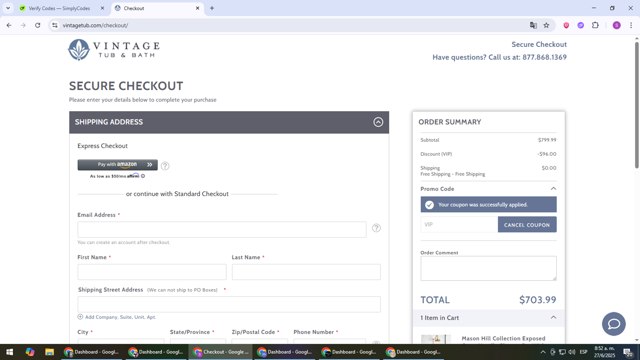Open the purple circle extension icon
The height and width of the screenshot is (360, 640).
[580, 25]
